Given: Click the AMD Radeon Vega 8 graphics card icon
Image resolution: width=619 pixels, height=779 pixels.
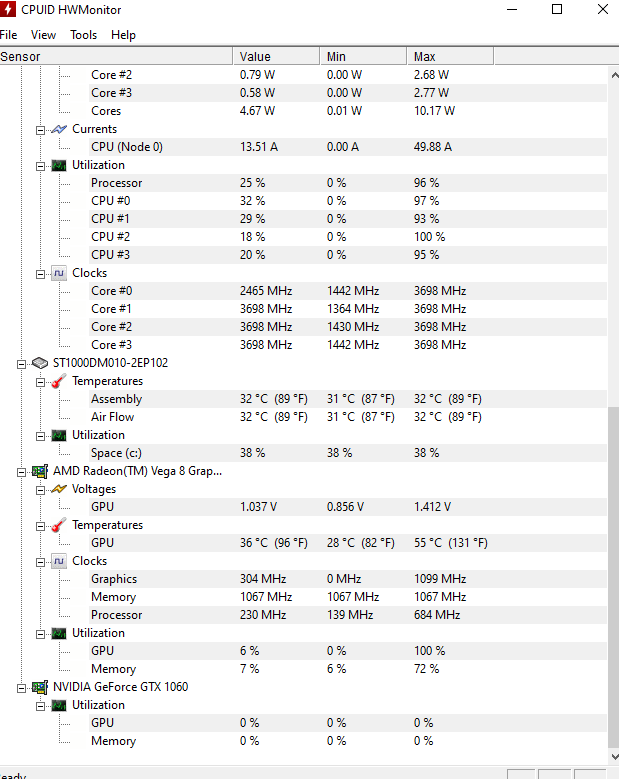Looking at the screenshot, I should click(x=40, y=471).
